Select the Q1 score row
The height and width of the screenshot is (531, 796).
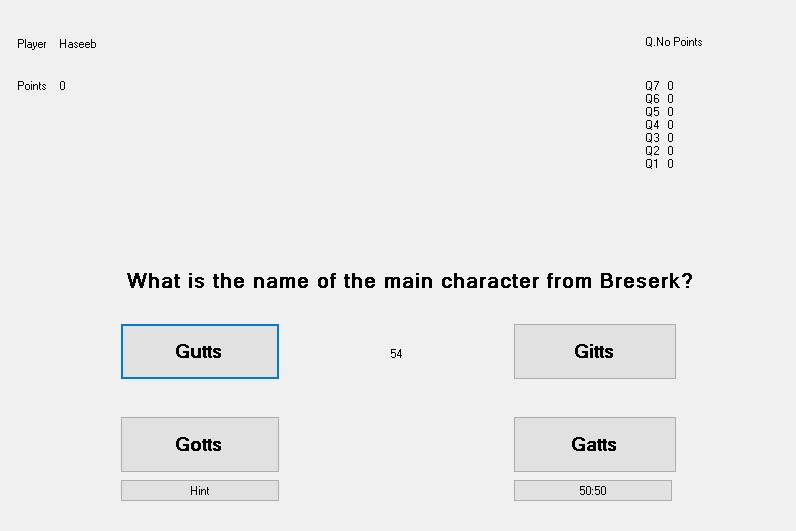tap(659, 163)
